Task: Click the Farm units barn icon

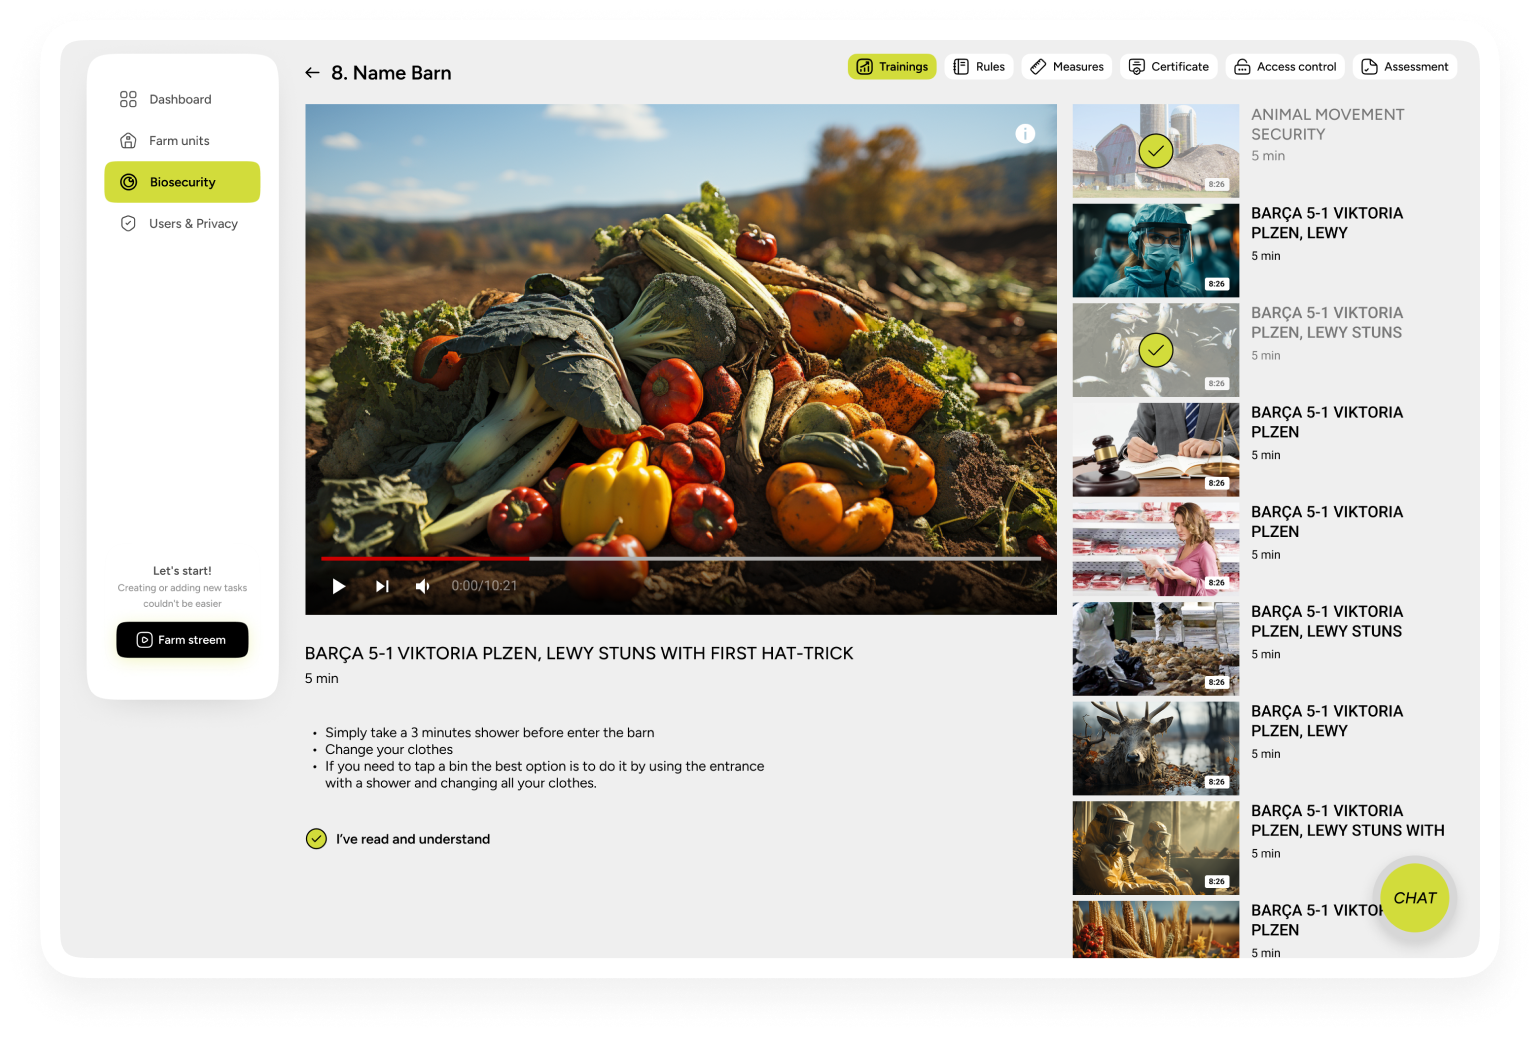Action: click(x=128, y=141)
